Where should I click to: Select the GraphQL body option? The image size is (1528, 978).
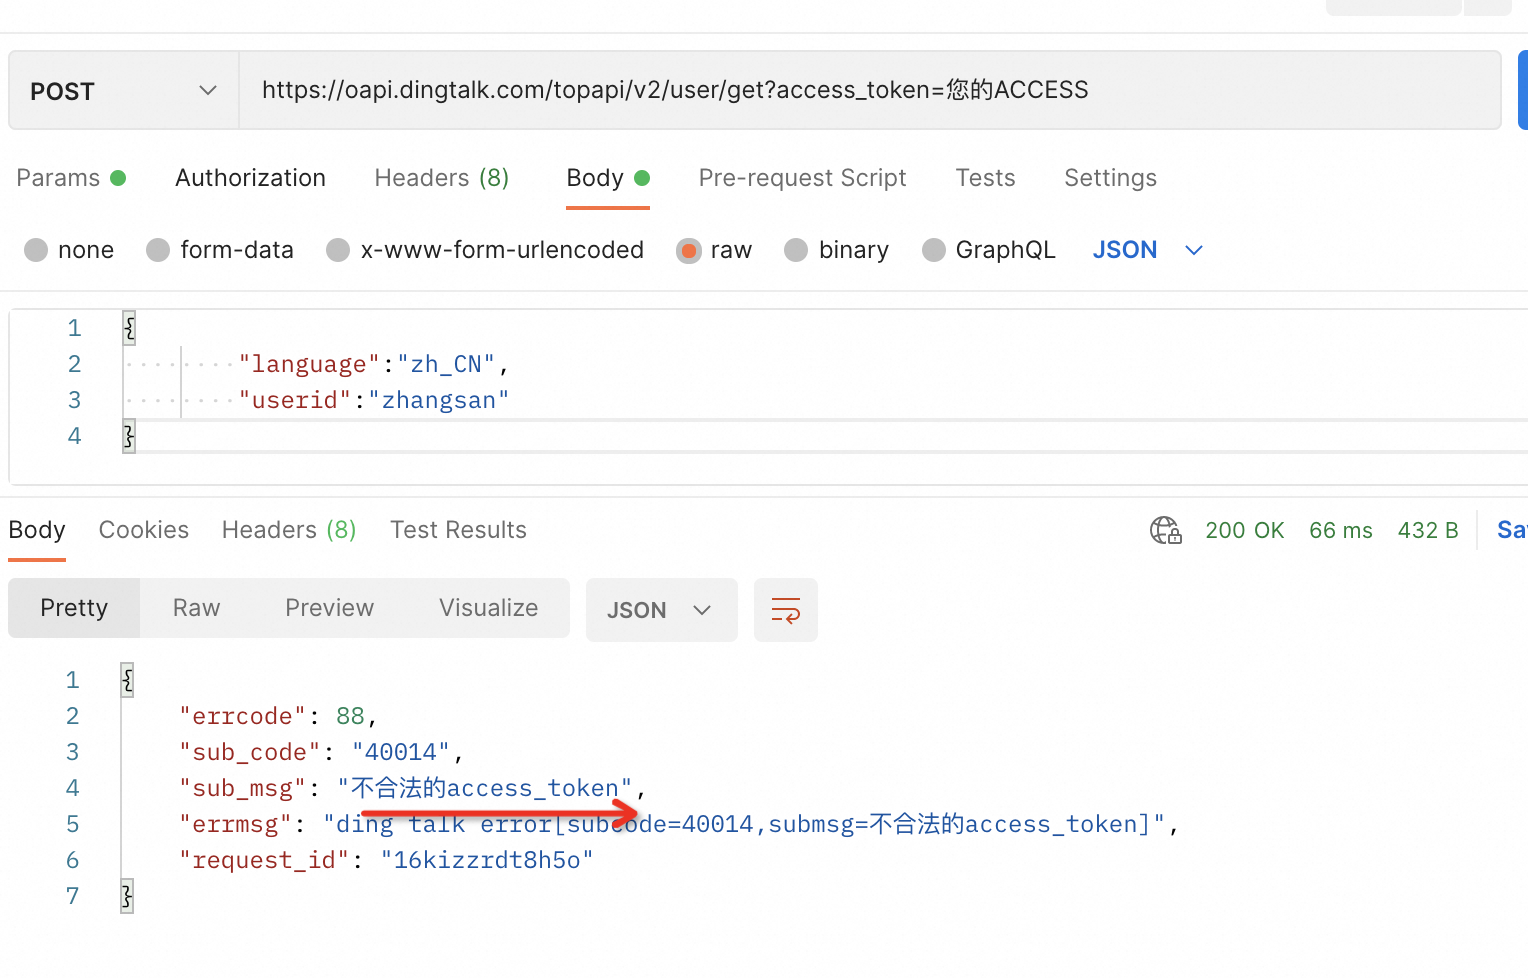(x=933, y=250)
